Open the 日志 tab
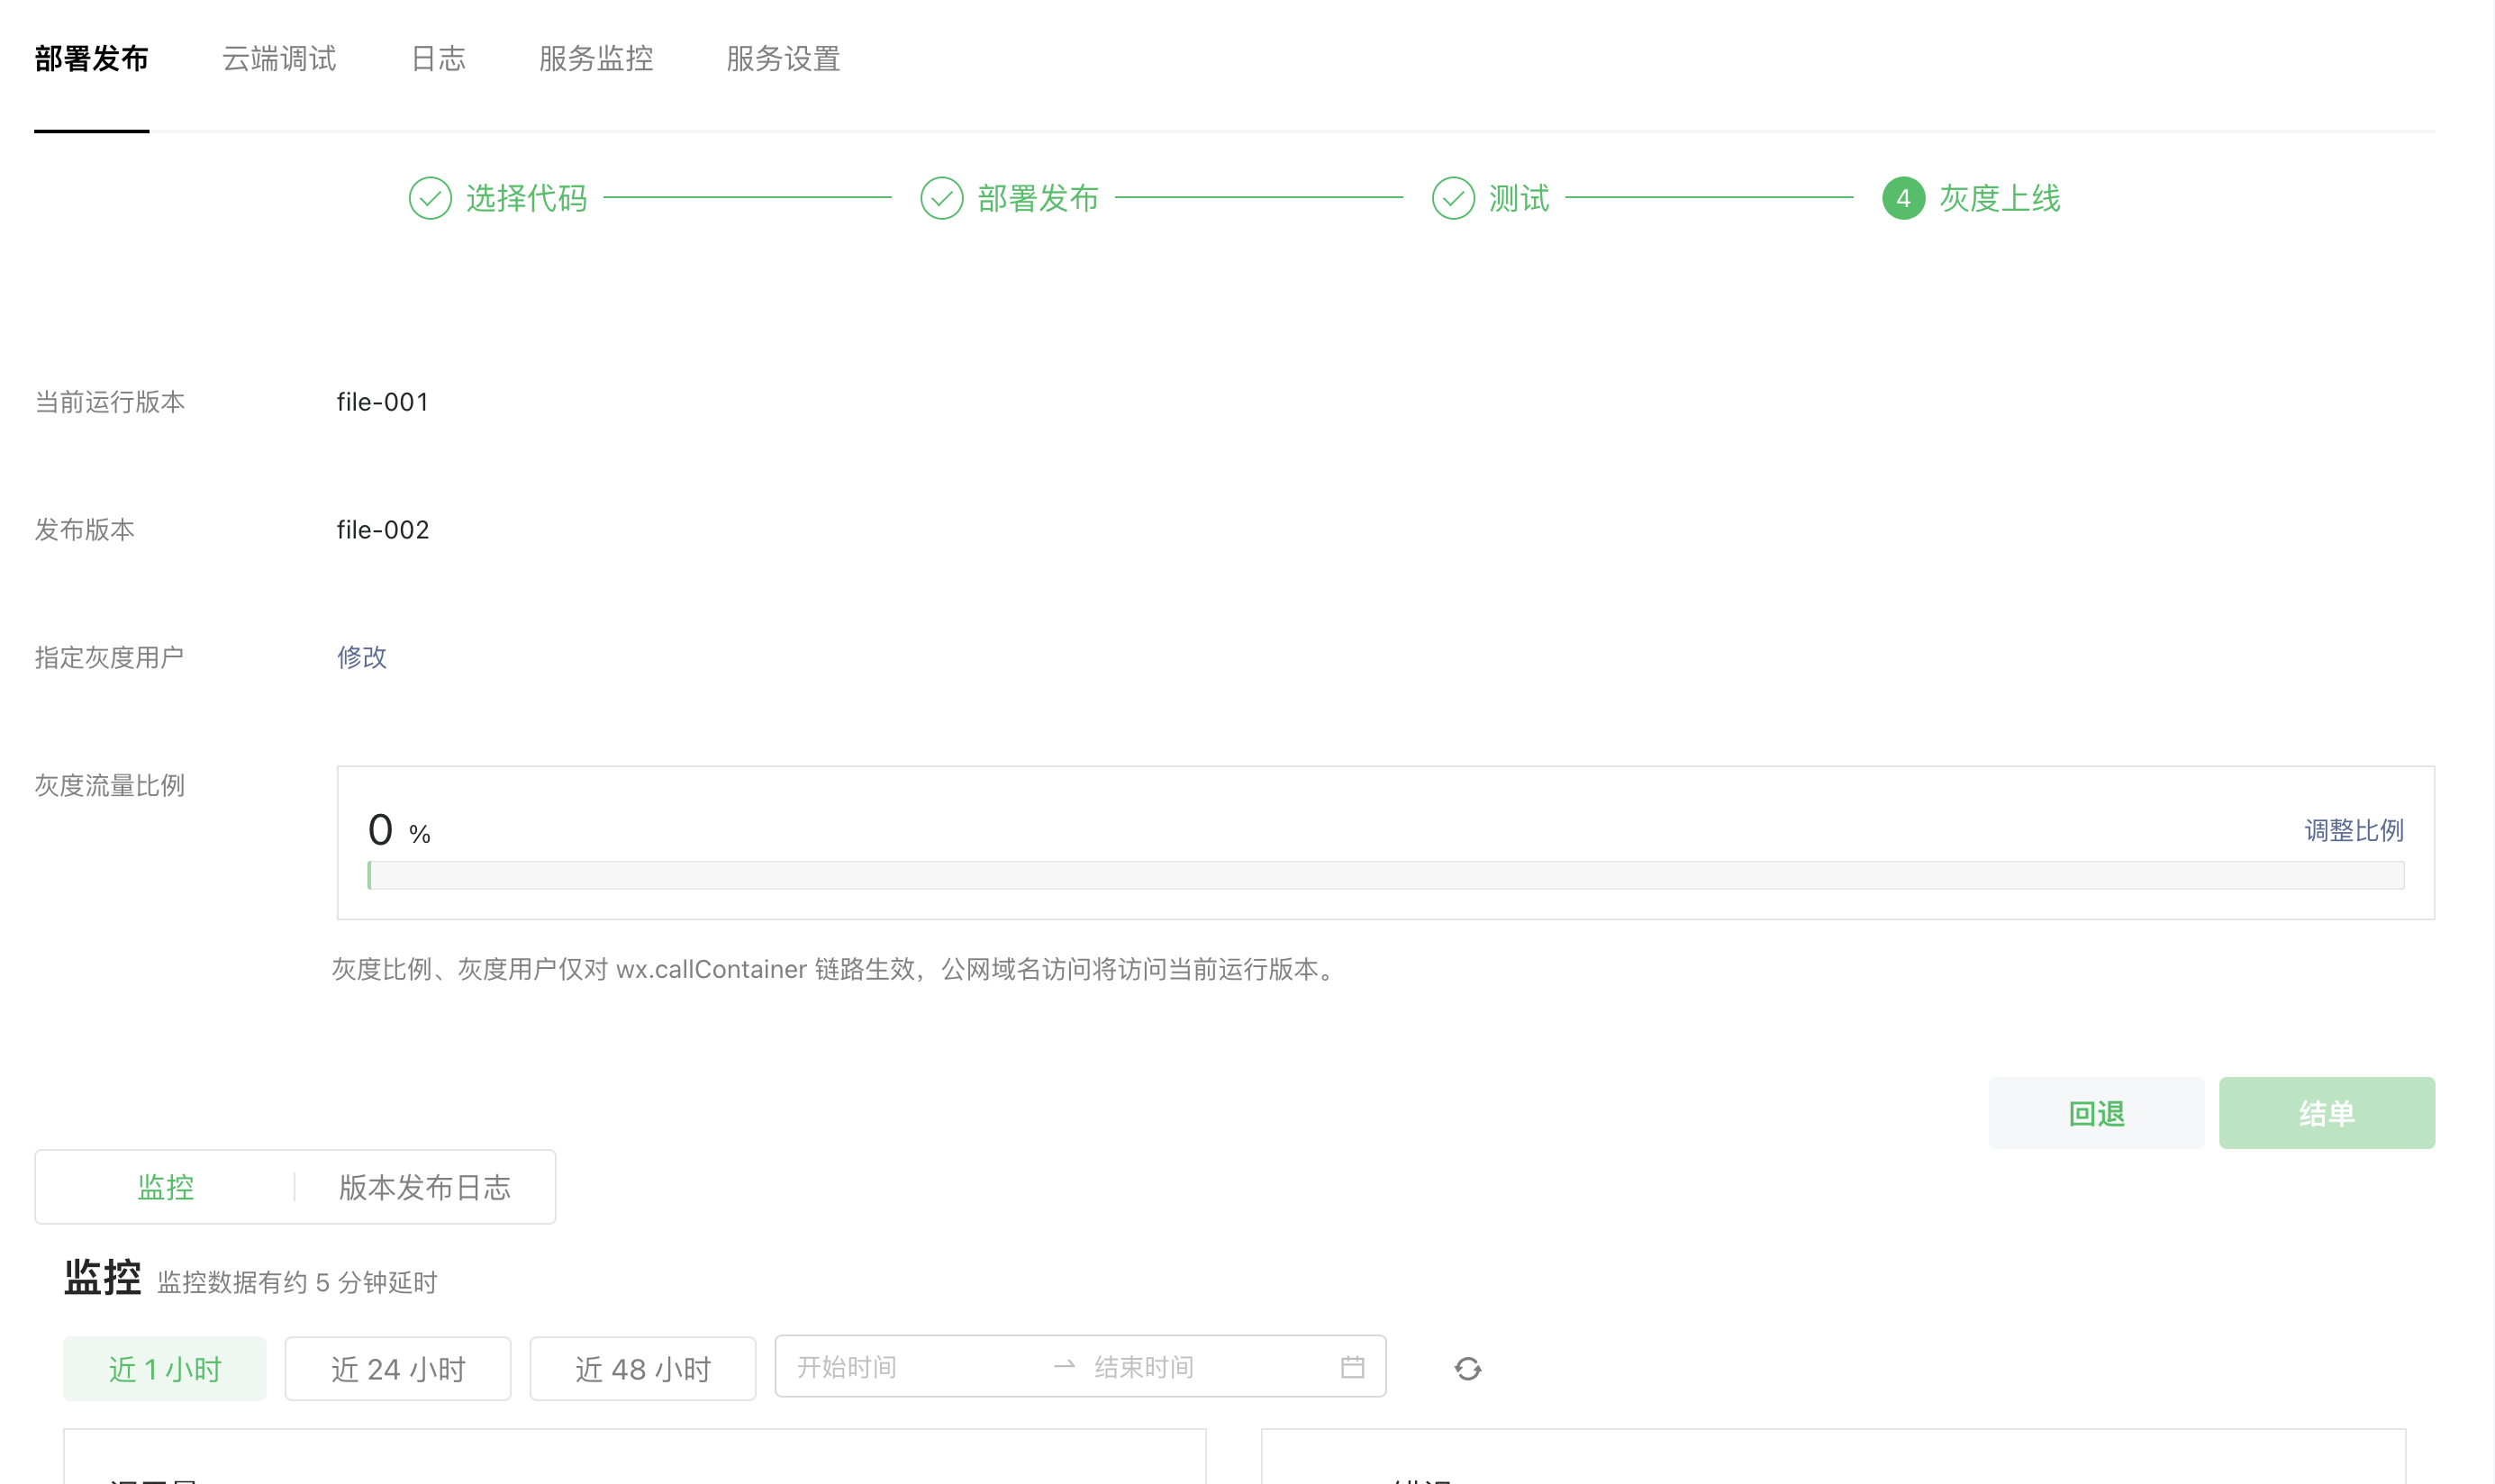Viewport: 2495px width, 1484px height. [438, 59]
